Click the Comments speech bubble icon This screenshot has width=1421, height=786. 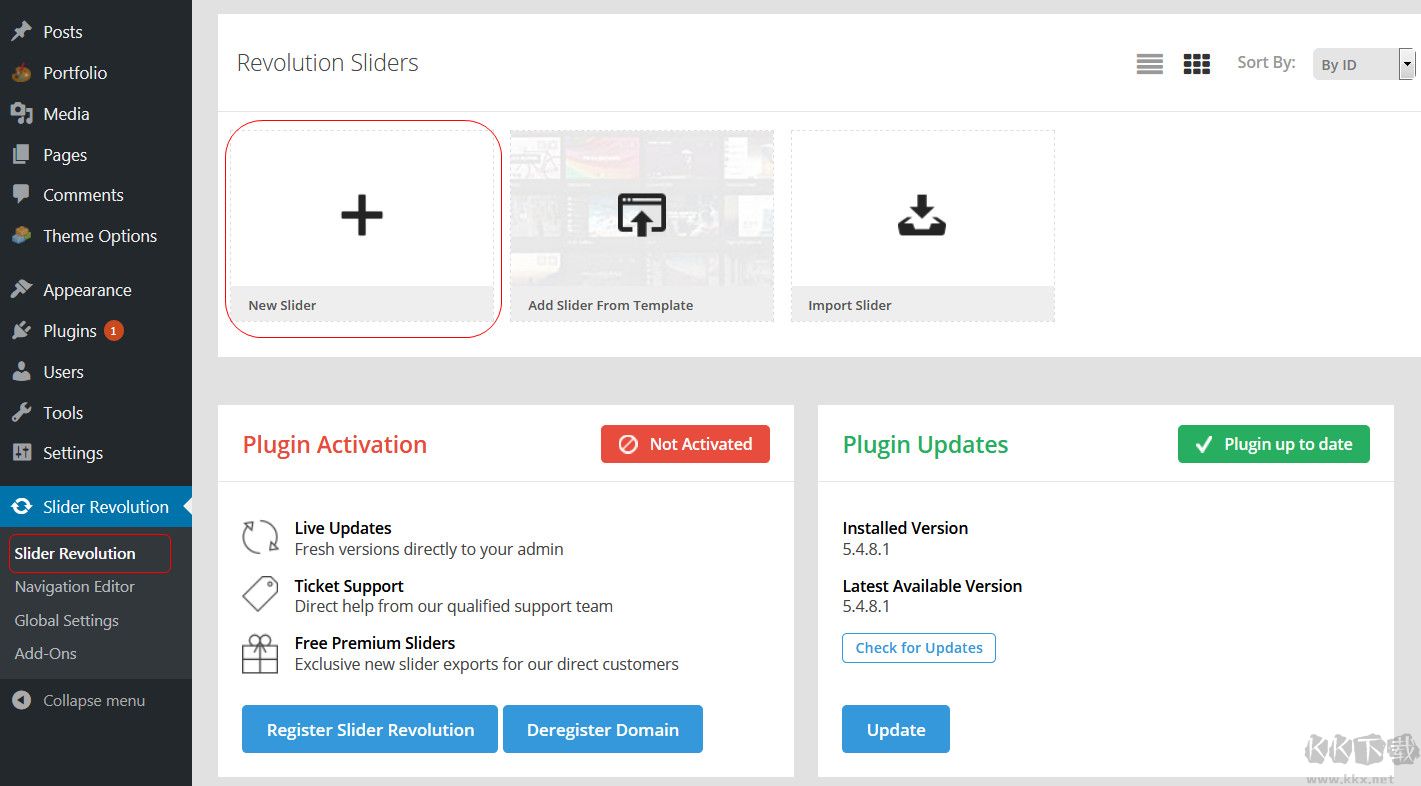click(21, 195)
